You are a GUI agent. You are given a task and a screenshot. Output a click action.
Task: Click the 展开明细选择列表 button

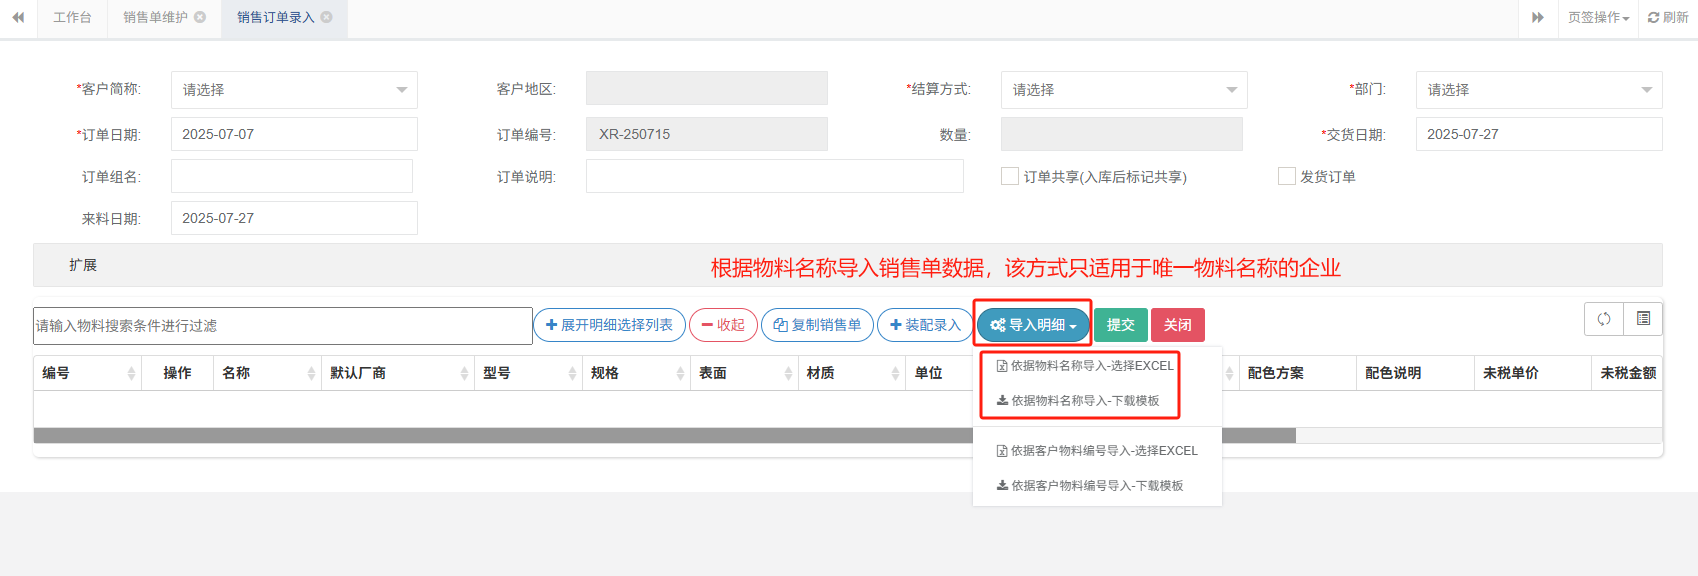609,325
